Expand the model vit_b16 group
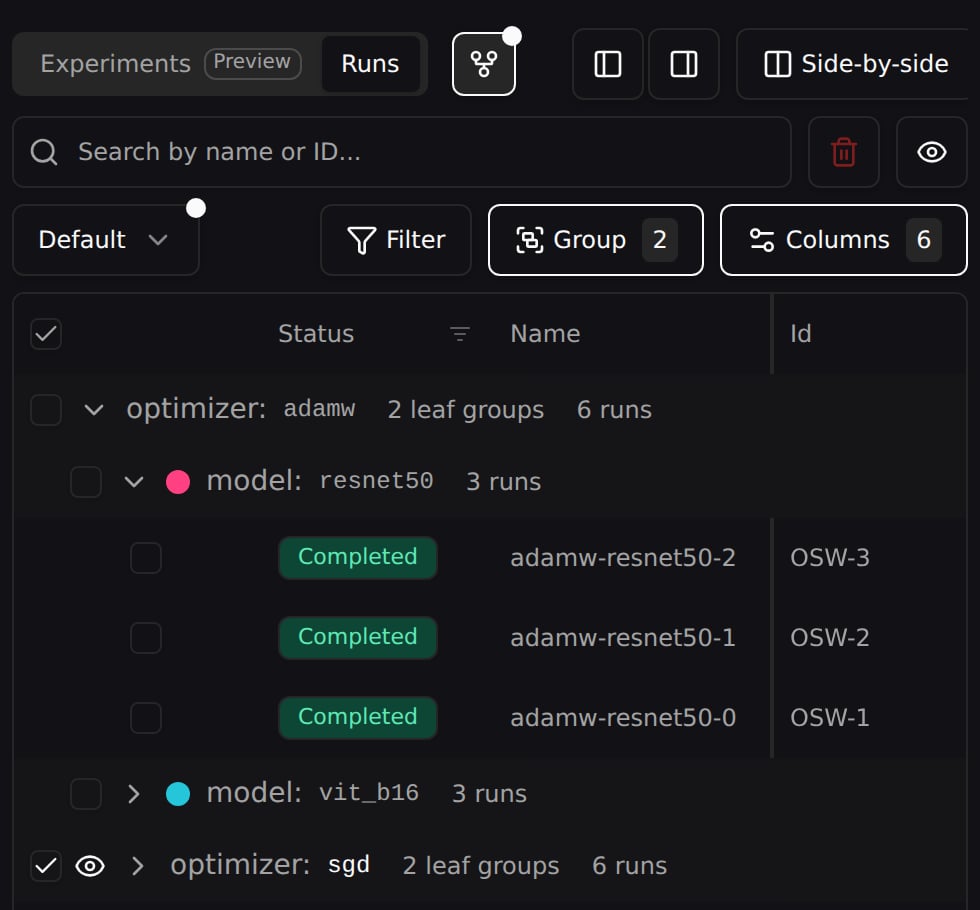Viewport: 980px width, 910px height. click(x=134, y=794)
